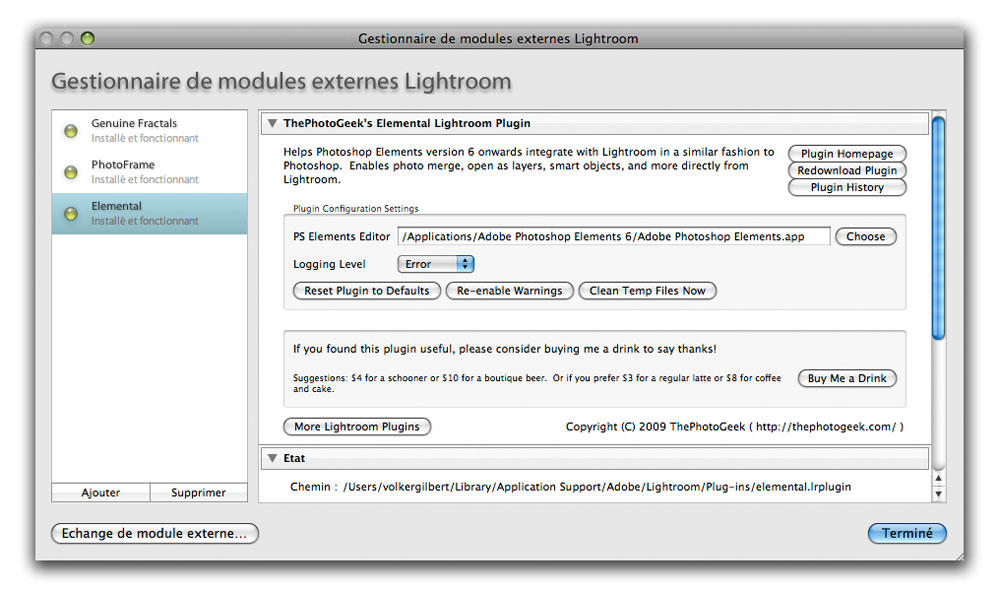The height and width of the screenshot is (591, 1000).
Task: Select the Genuine Fractals plugin entry
Action: (x=149, y=131)
